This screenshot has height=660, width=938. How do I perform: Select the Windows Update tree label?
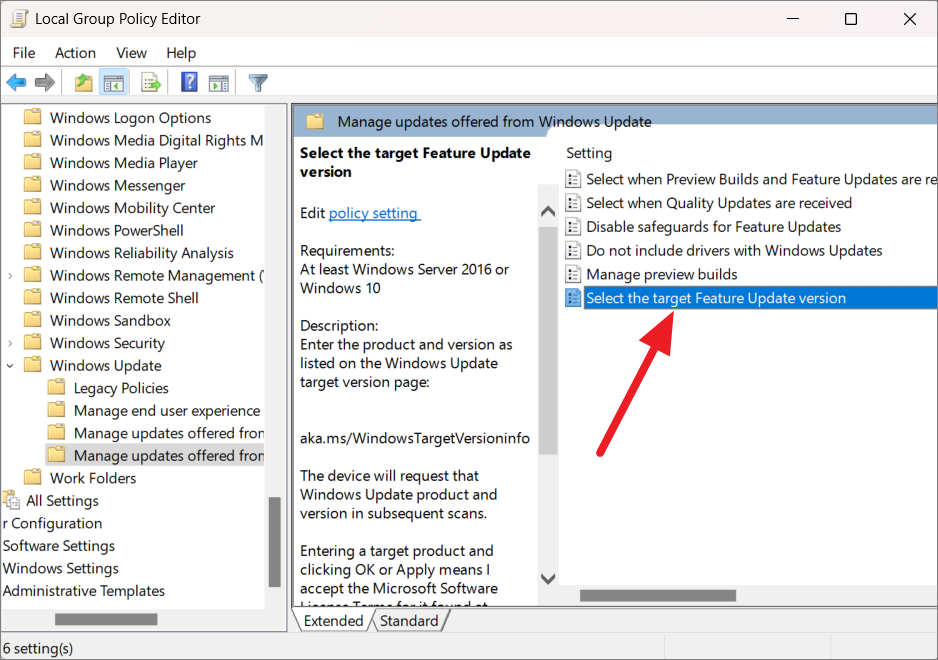106,366
